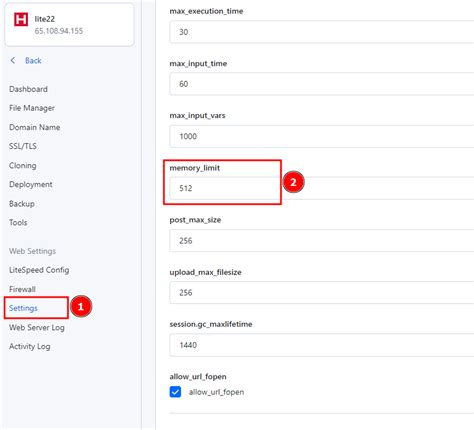
Task: Click the back chevron arrow icon
Action: [x=13, y=60]
